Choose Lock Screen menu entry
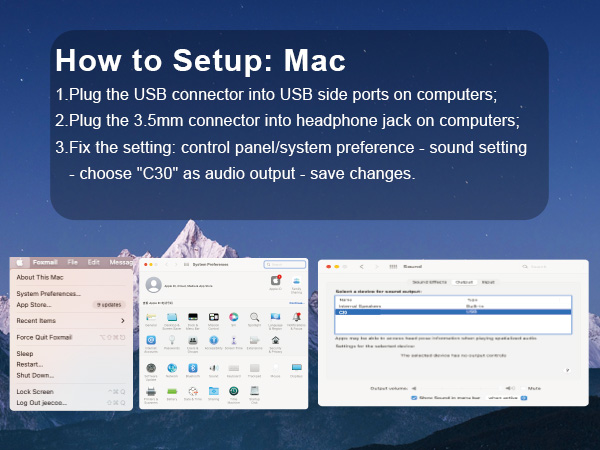 coord(71,391)
